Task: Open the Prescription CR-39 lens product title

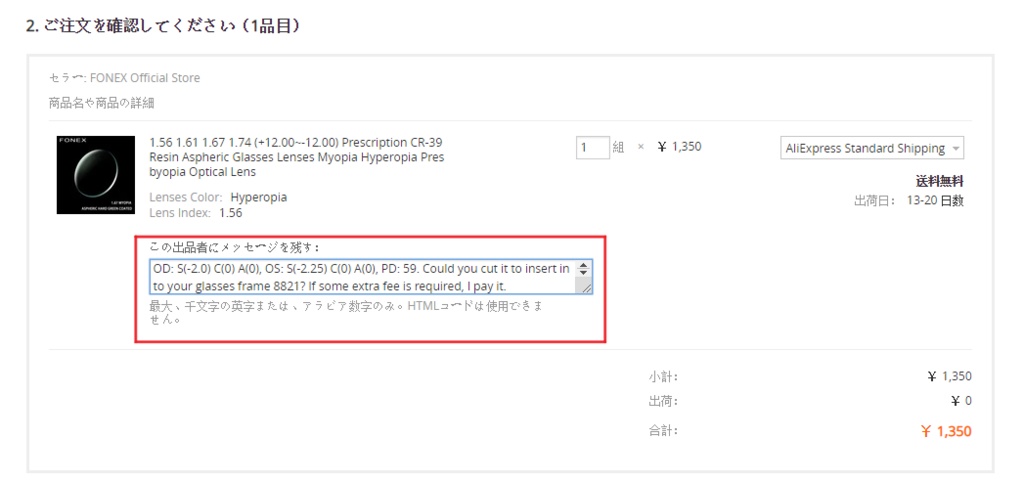Action: (296, 157)
